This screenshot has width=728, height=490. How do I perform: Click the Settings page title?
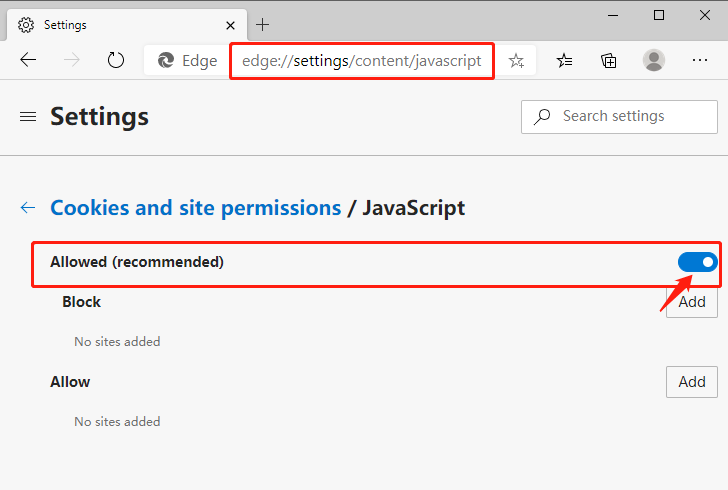99,117
